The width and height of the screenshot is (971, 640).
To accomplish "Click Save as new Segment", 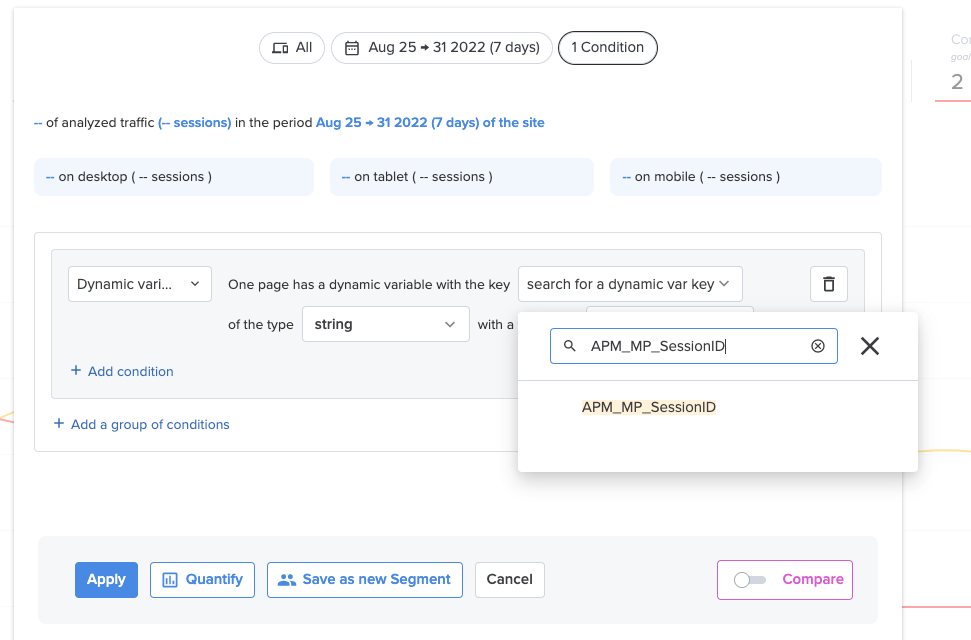I will tap(365, 580).
